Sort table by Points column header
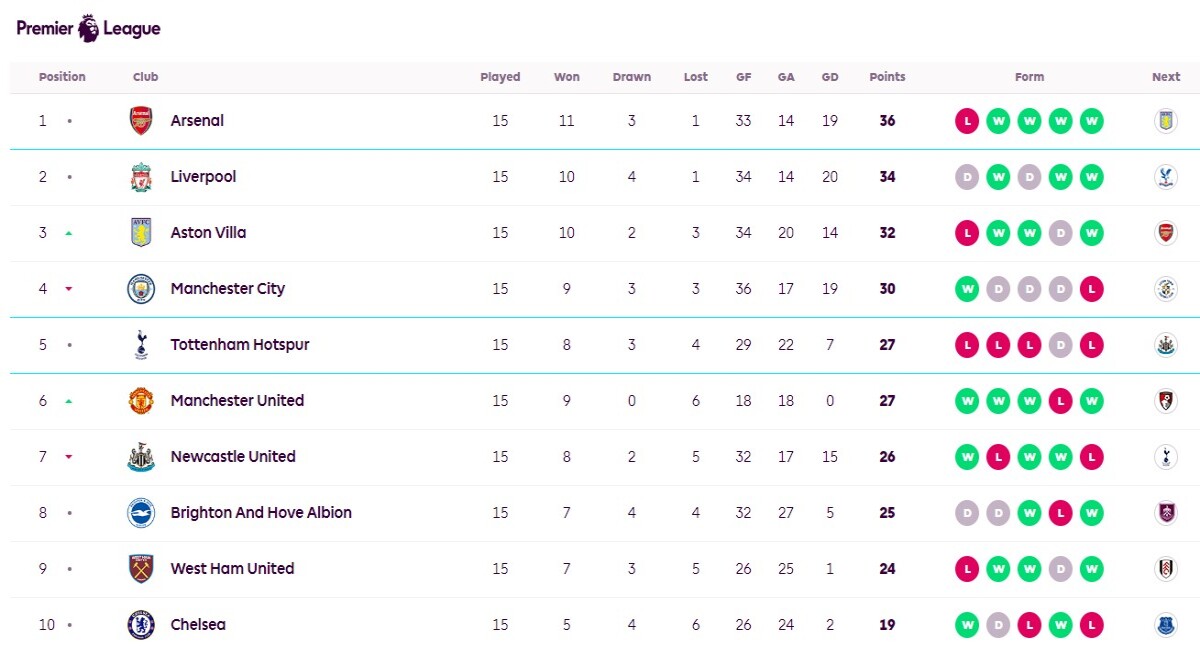 [887, 77]
